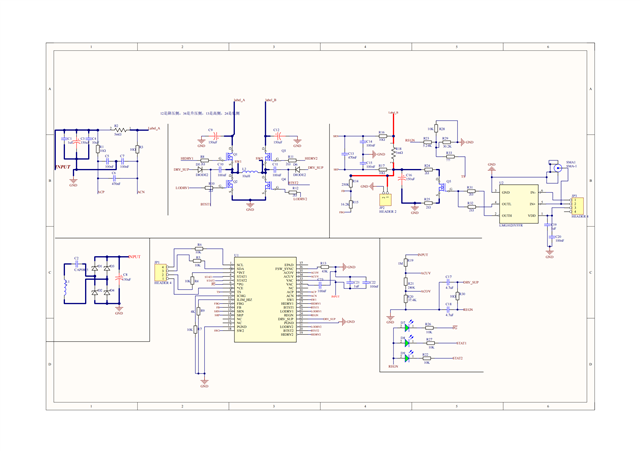The image size is (640, 452).
Task: Click the ACN net label
Action: click(x=141, y=192)
